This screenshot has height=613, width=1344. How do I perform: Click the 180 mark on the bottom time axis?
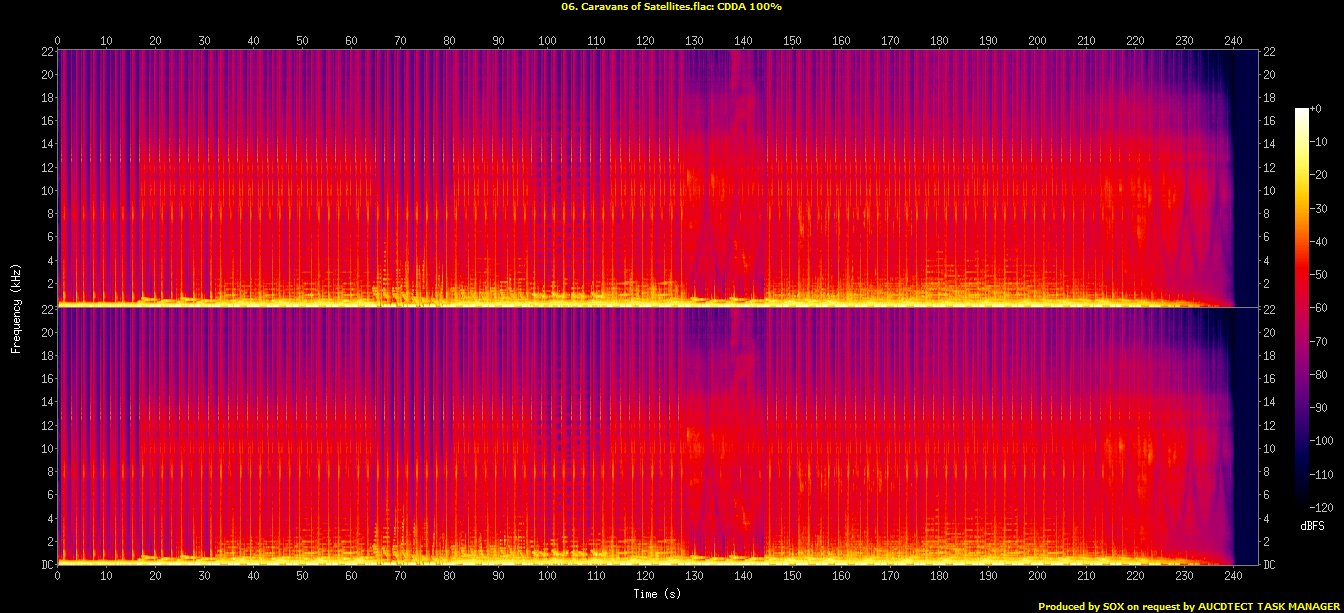[939, 576]
